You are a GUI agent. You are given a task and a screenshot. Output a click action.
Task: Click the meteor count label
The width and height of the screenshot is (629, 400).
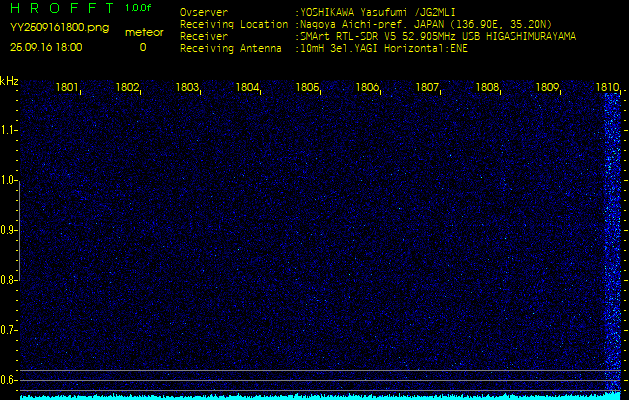tap(142, 32)
